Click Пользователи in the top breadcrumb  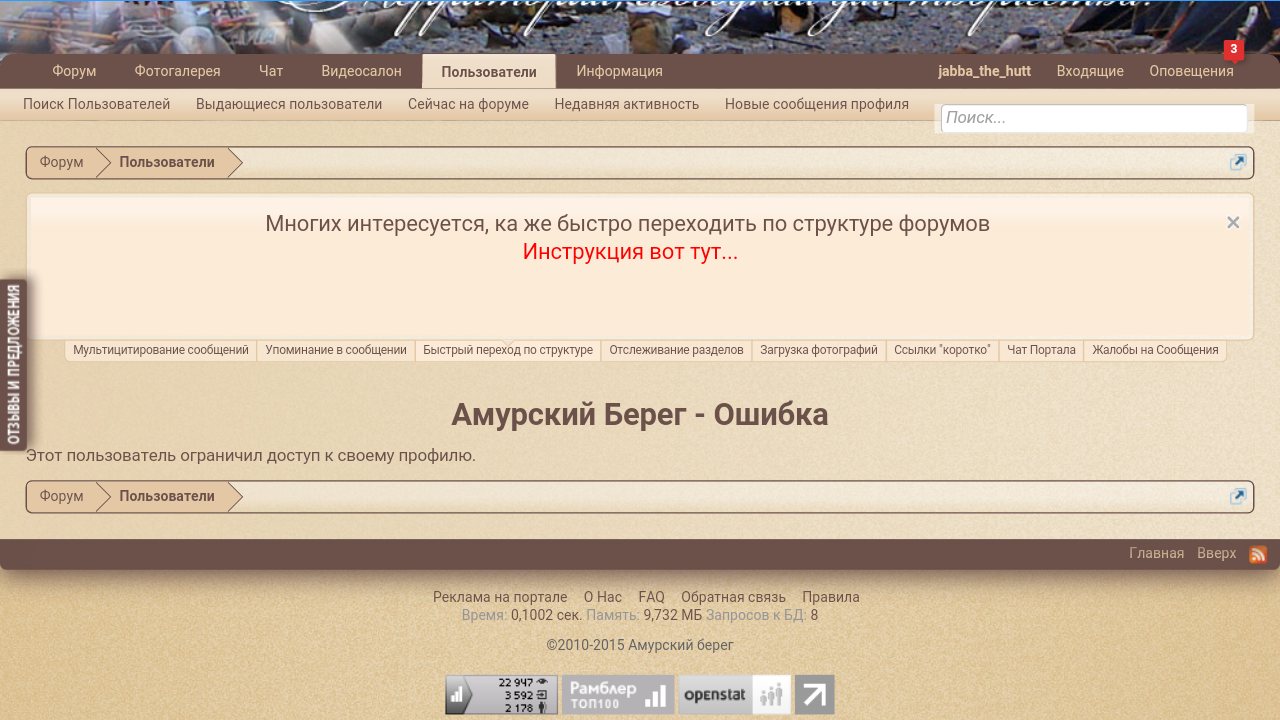(x=167, y=163)
